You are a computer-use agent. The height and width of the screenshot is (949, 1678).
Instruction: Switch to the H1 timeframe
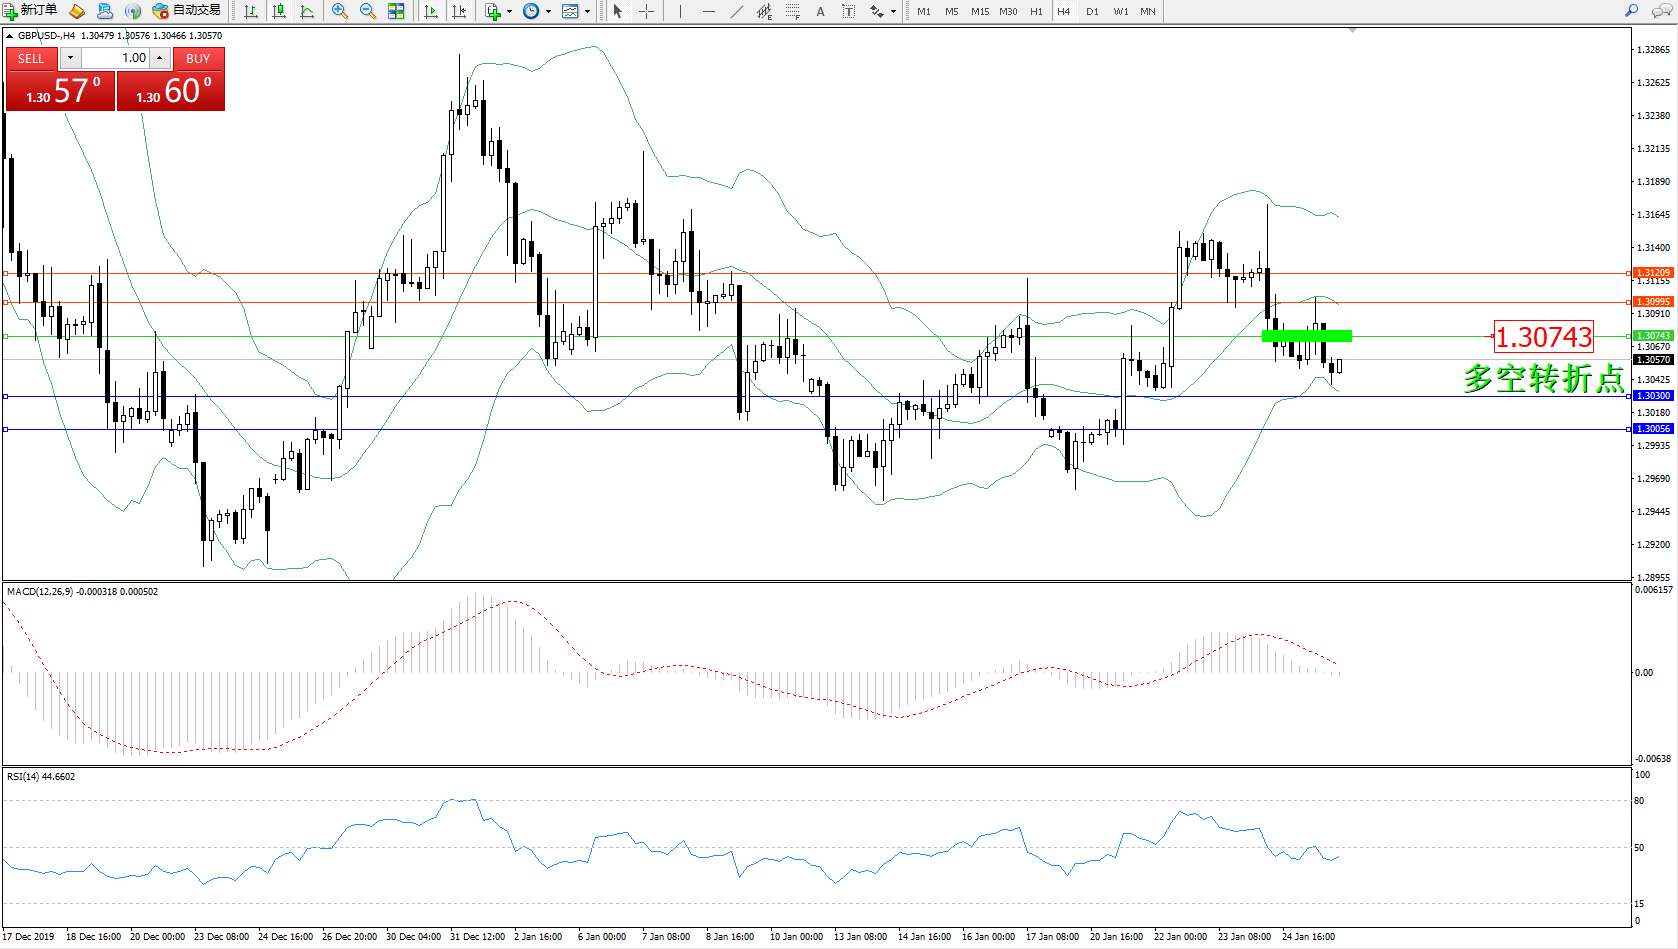[x=1036, y=11]
